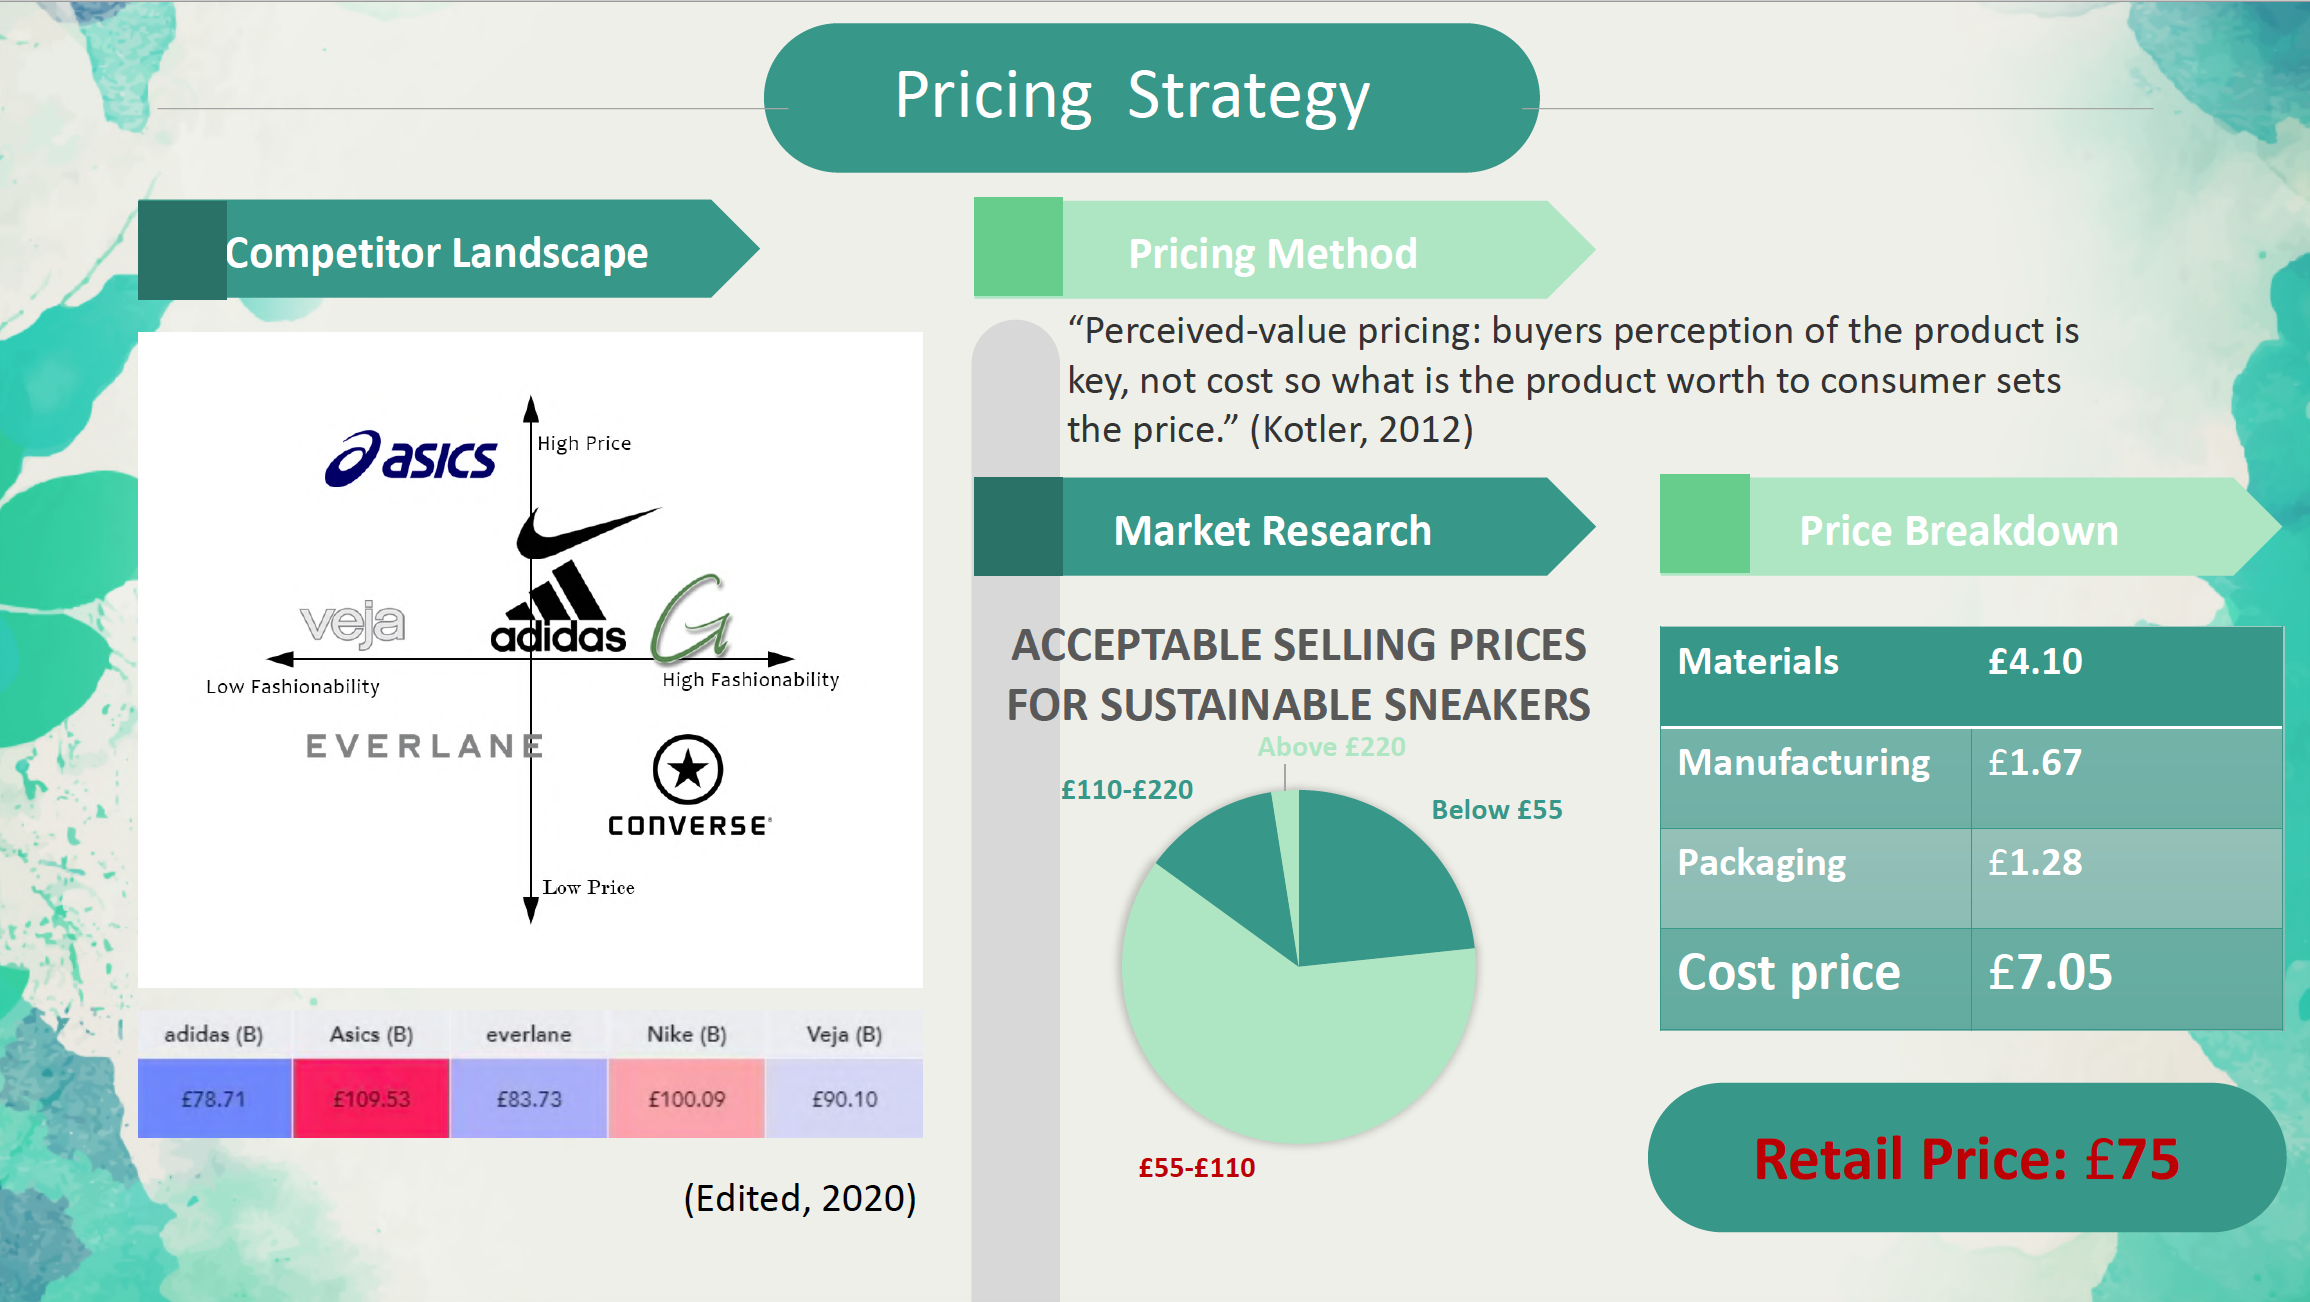
Task: Select the £55-£110 pie chart label
Action: coord(1196,1167)
